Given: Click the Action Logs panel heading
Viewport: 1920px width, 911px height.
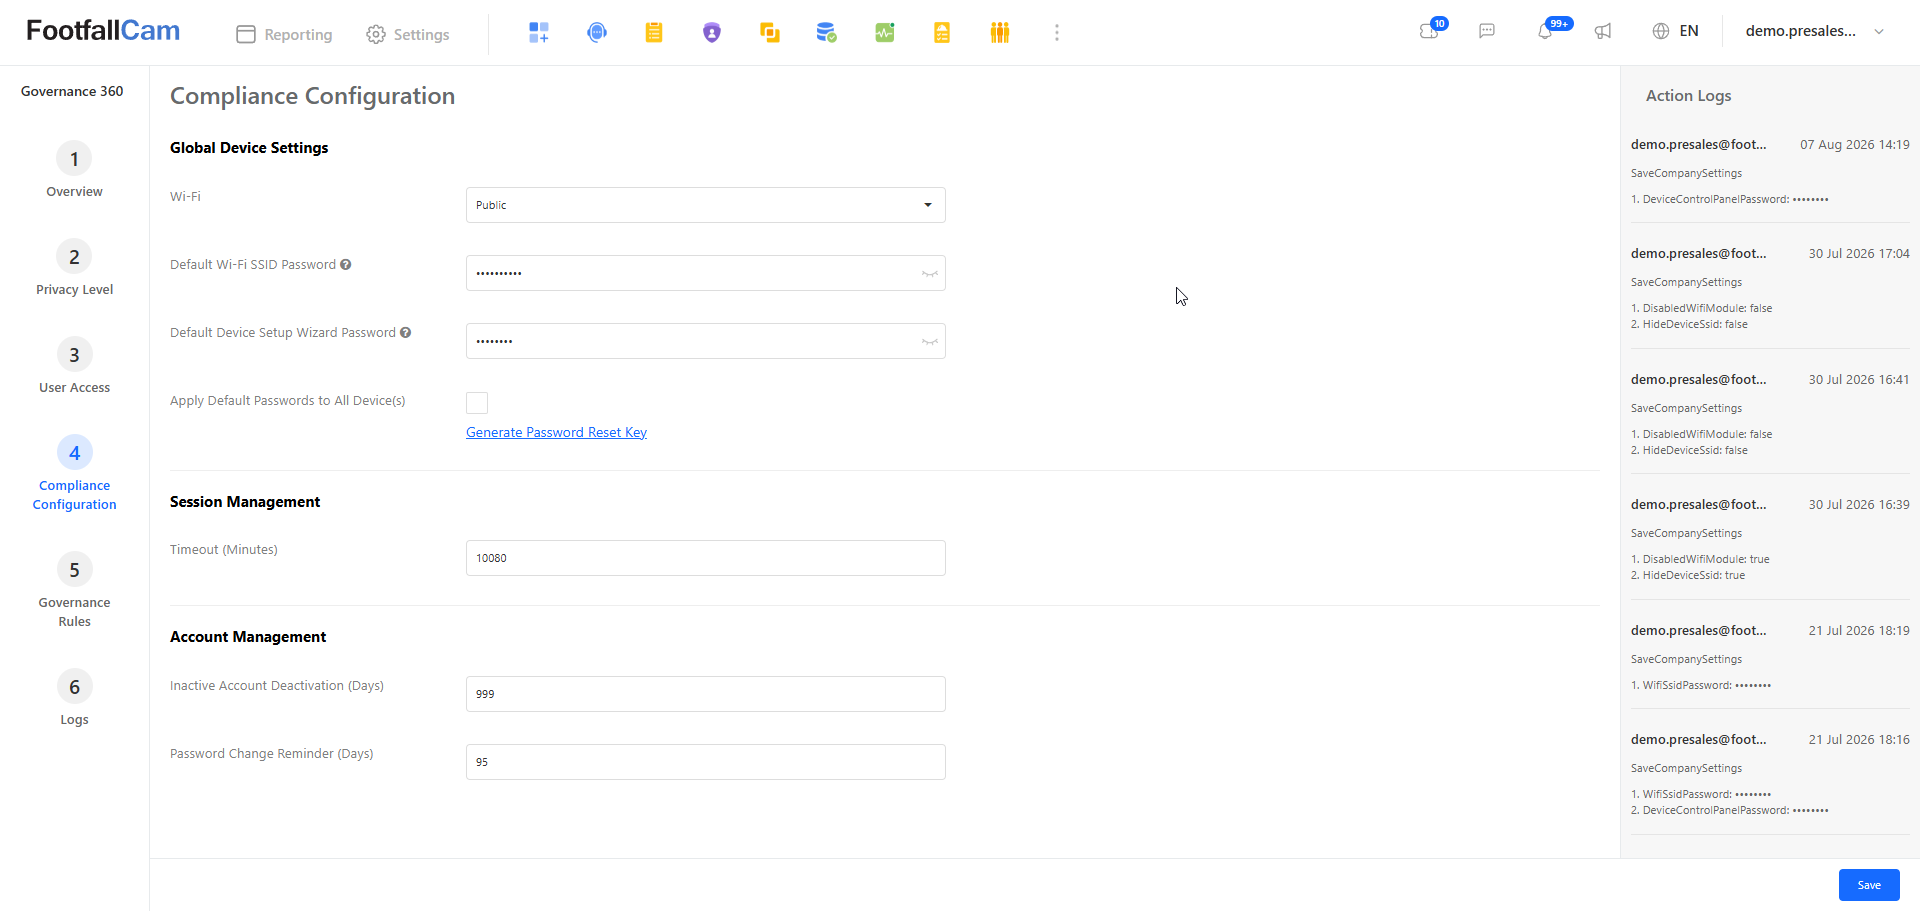Looking at the screenshot, I should point(1688,96).
